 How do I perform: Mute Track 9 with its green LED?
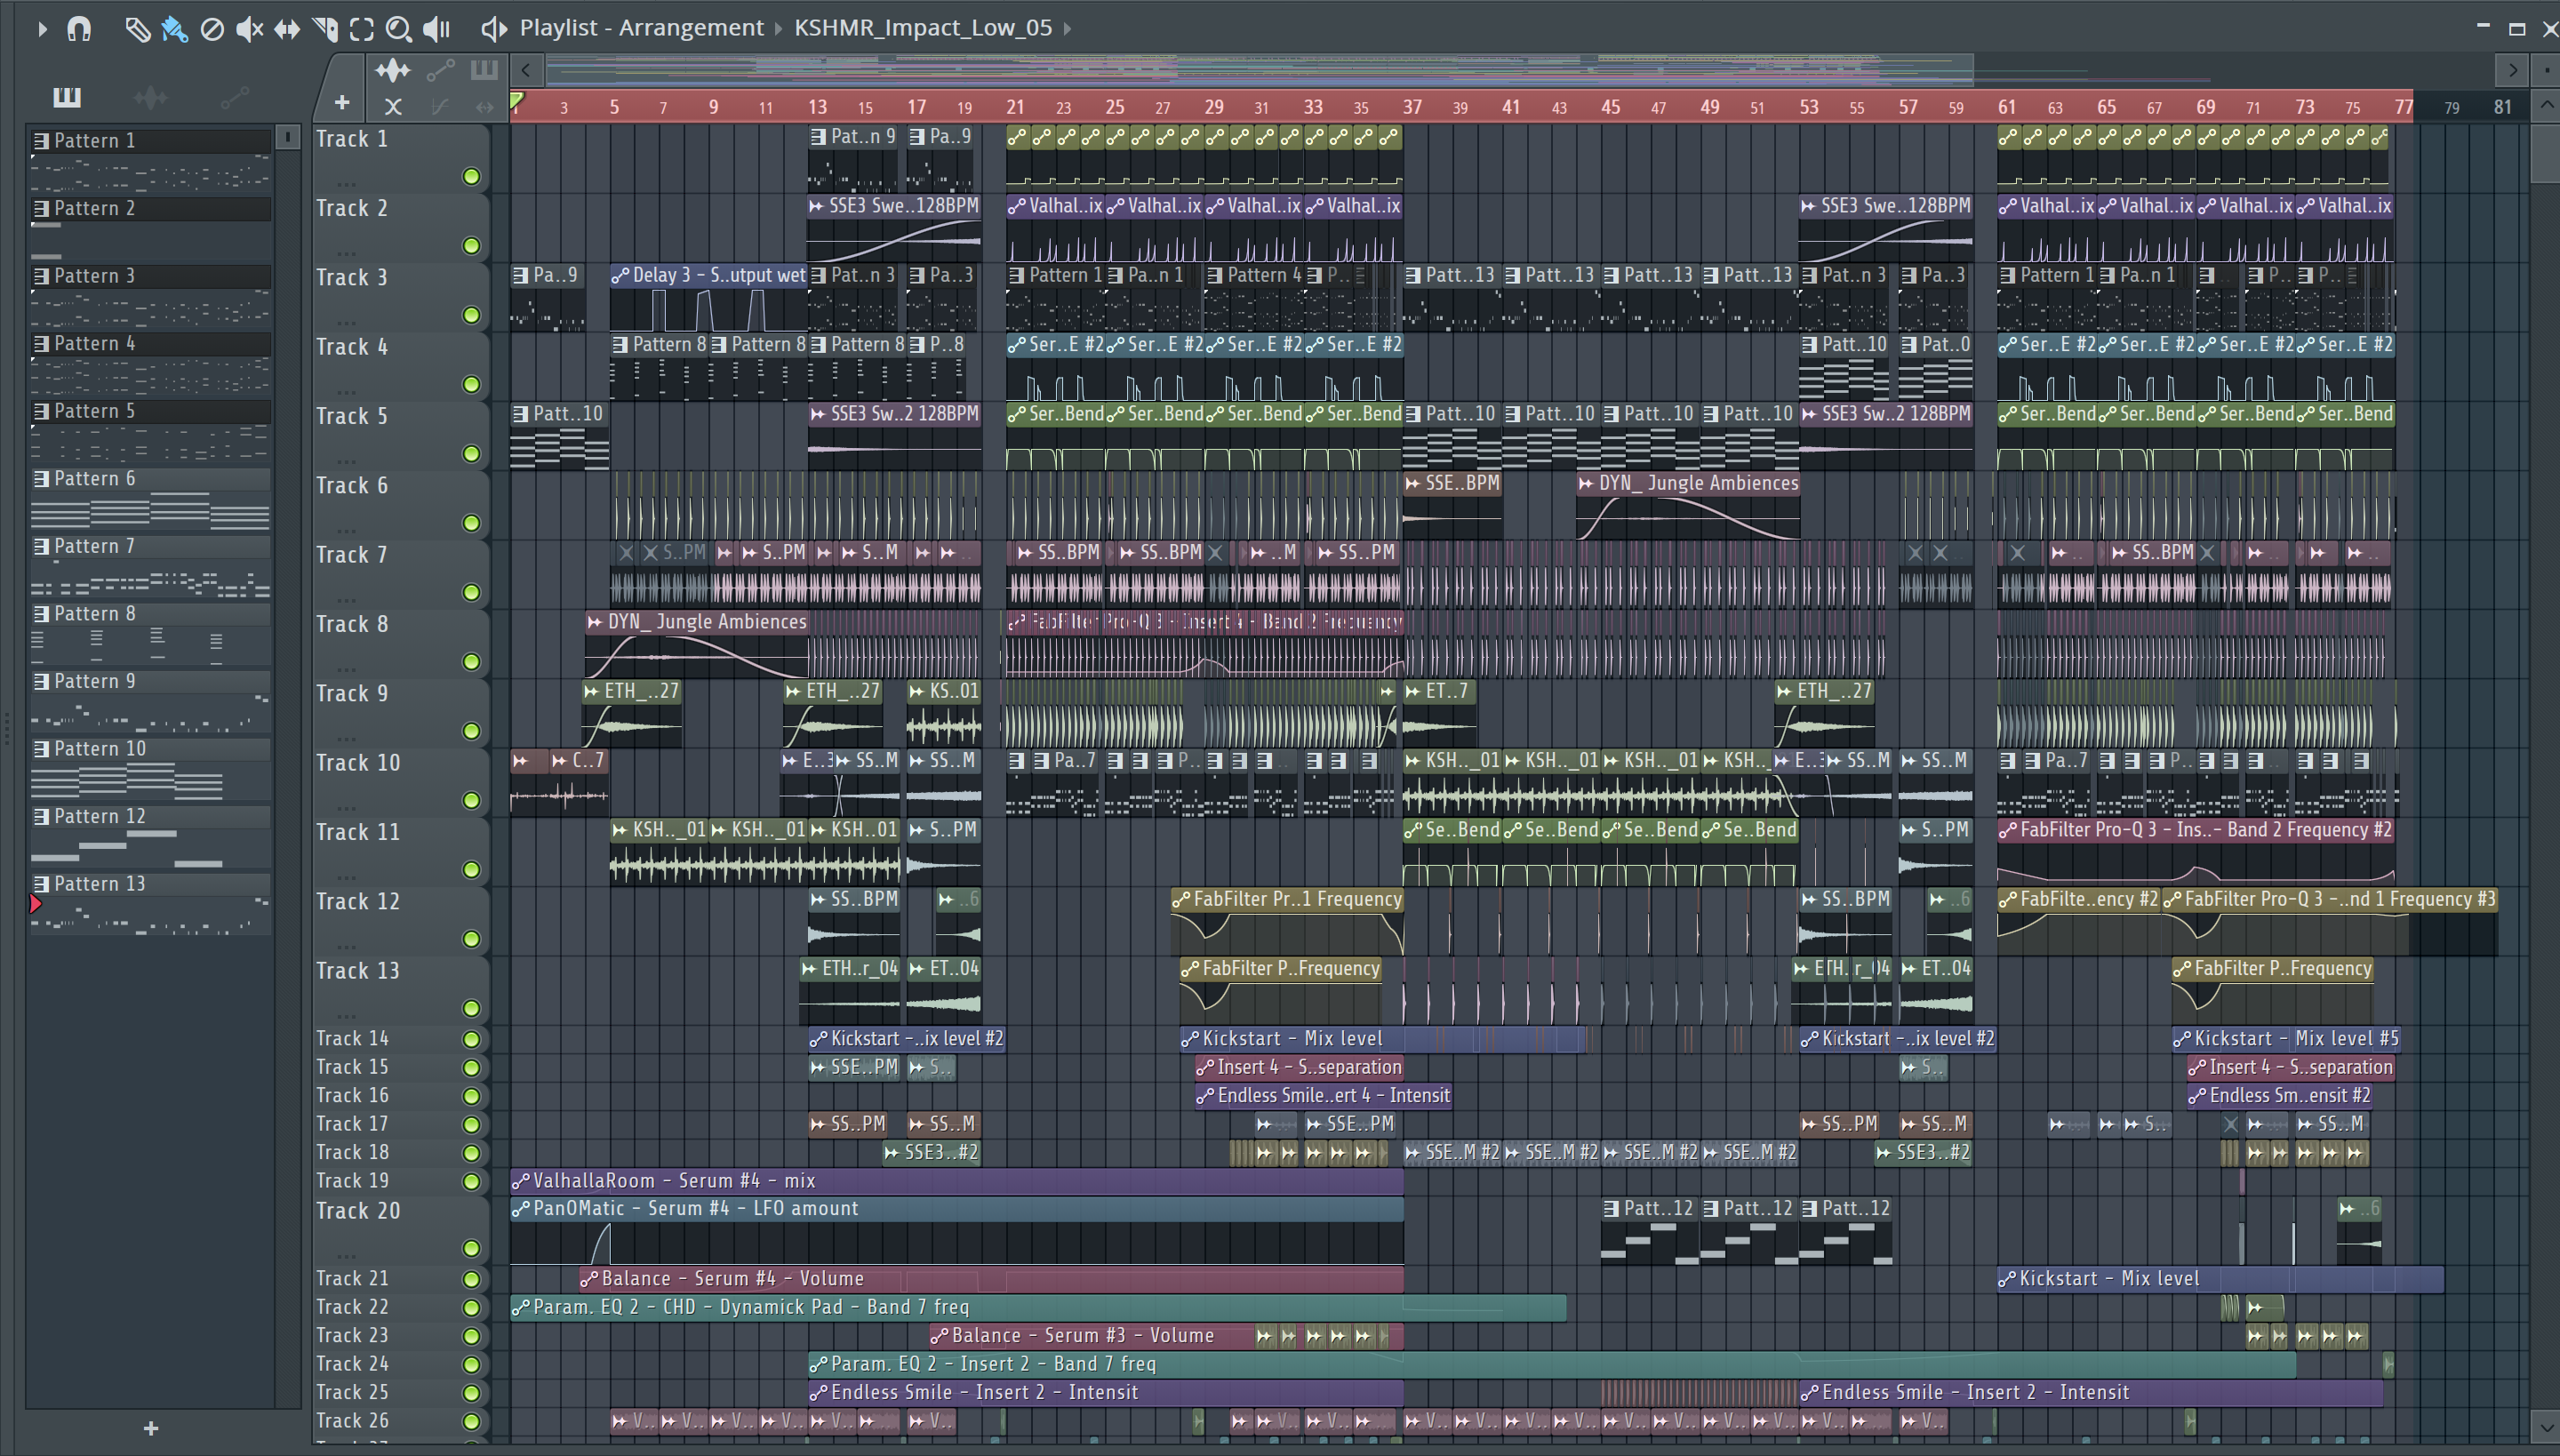click(471, 731)
